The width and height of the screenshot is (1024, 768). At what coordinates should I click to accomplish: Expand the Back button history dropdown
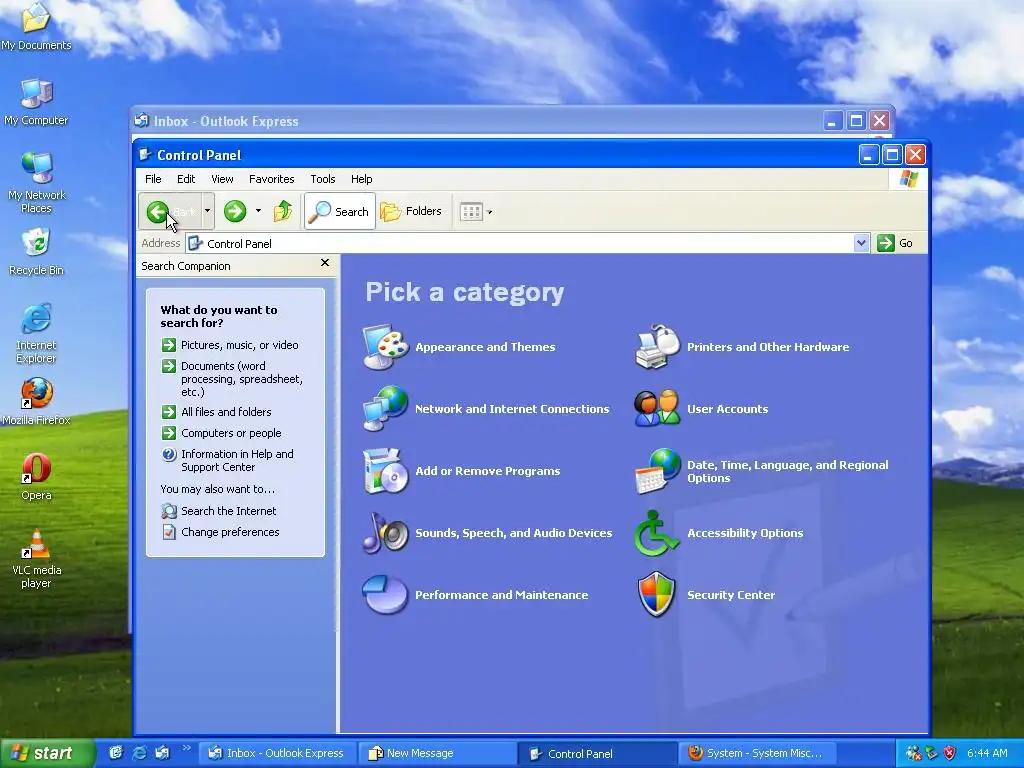208,211
